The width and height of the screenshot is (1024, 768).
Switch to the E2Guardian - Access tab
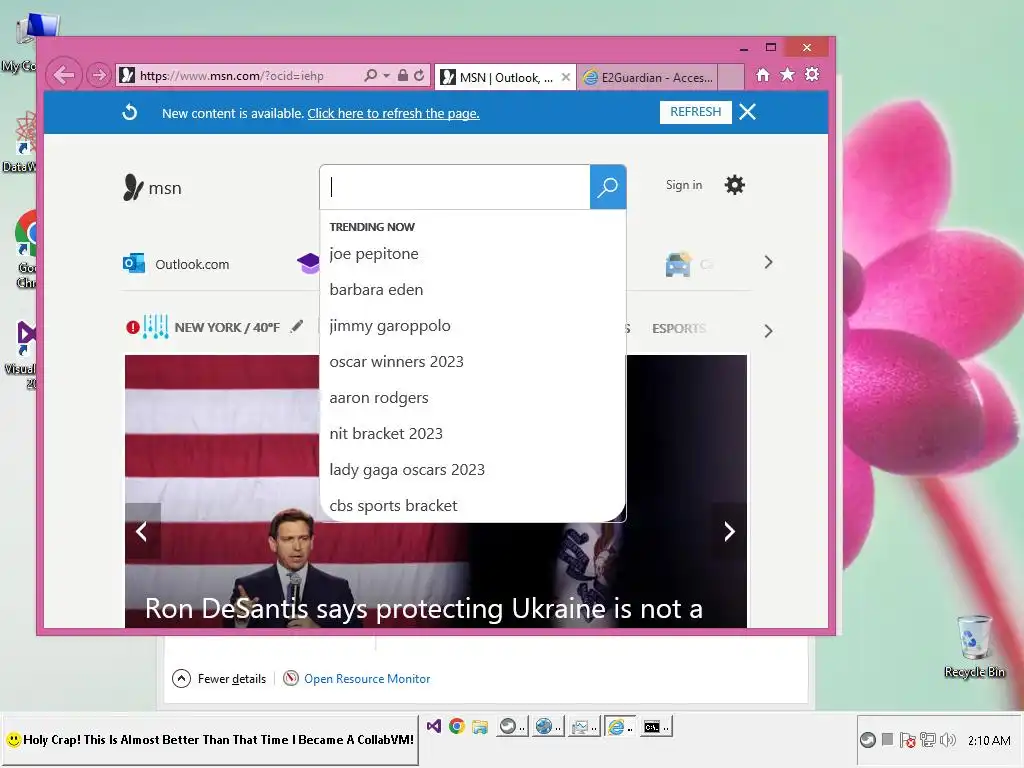648,78
